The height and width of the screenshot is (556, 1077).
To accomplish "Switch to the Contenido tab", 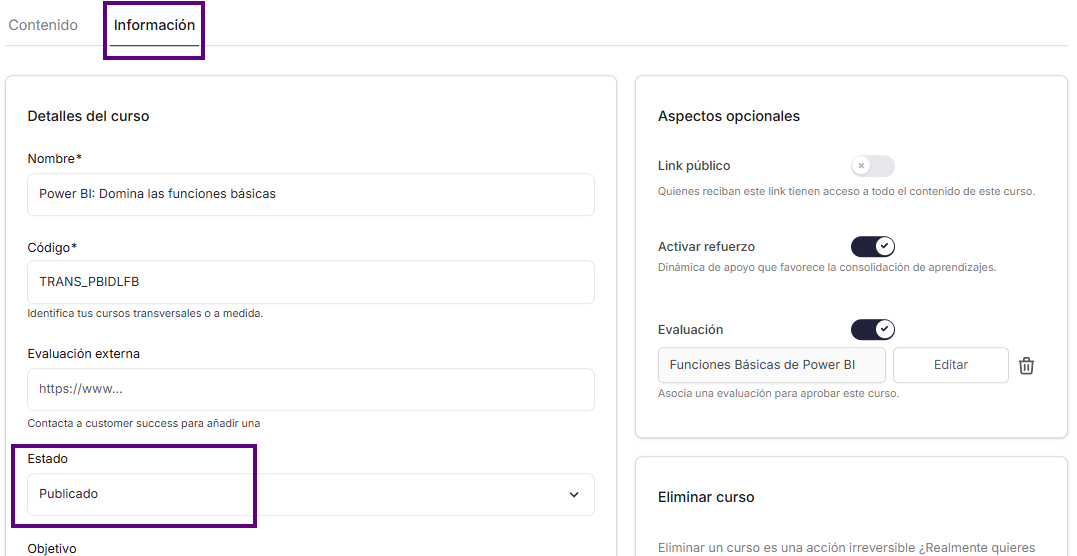I will point(43,25).
